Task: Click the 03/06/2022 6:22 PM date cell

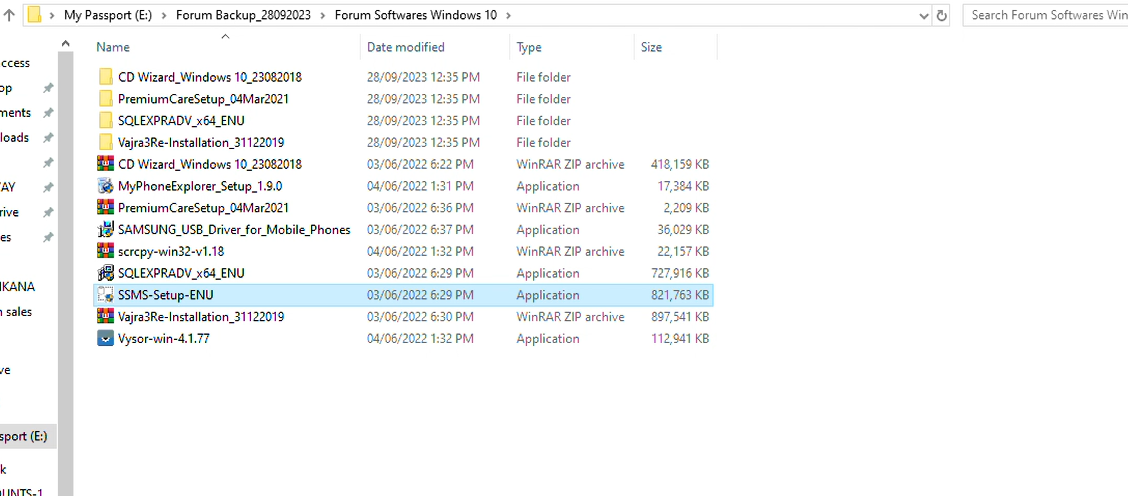Action: [420, 164]
